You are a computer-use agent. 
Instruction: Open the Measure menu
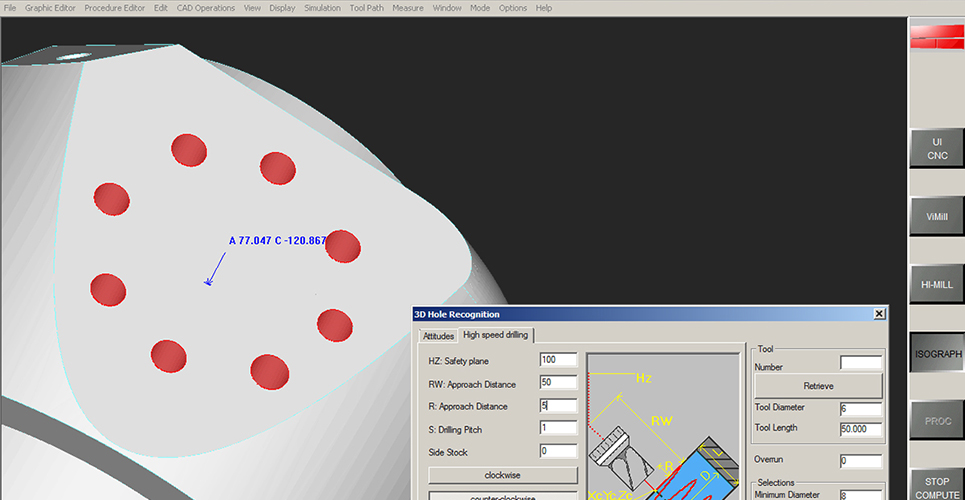tap(408, 8)
